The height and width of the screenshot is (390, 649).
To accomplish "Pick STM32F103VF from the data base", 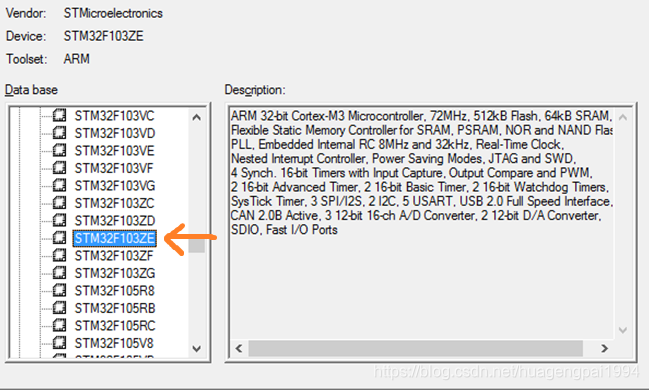I will (114, 169).
